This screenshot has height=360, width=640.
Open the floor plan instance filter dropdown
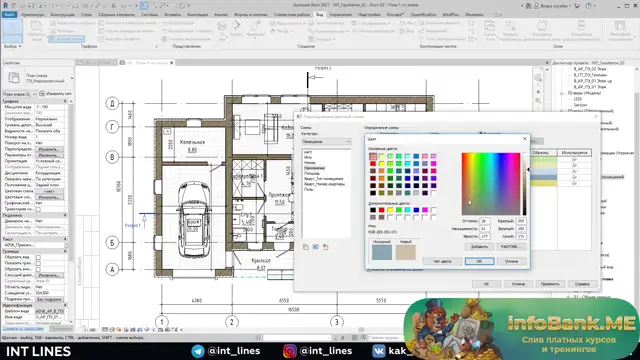[19, 94]
